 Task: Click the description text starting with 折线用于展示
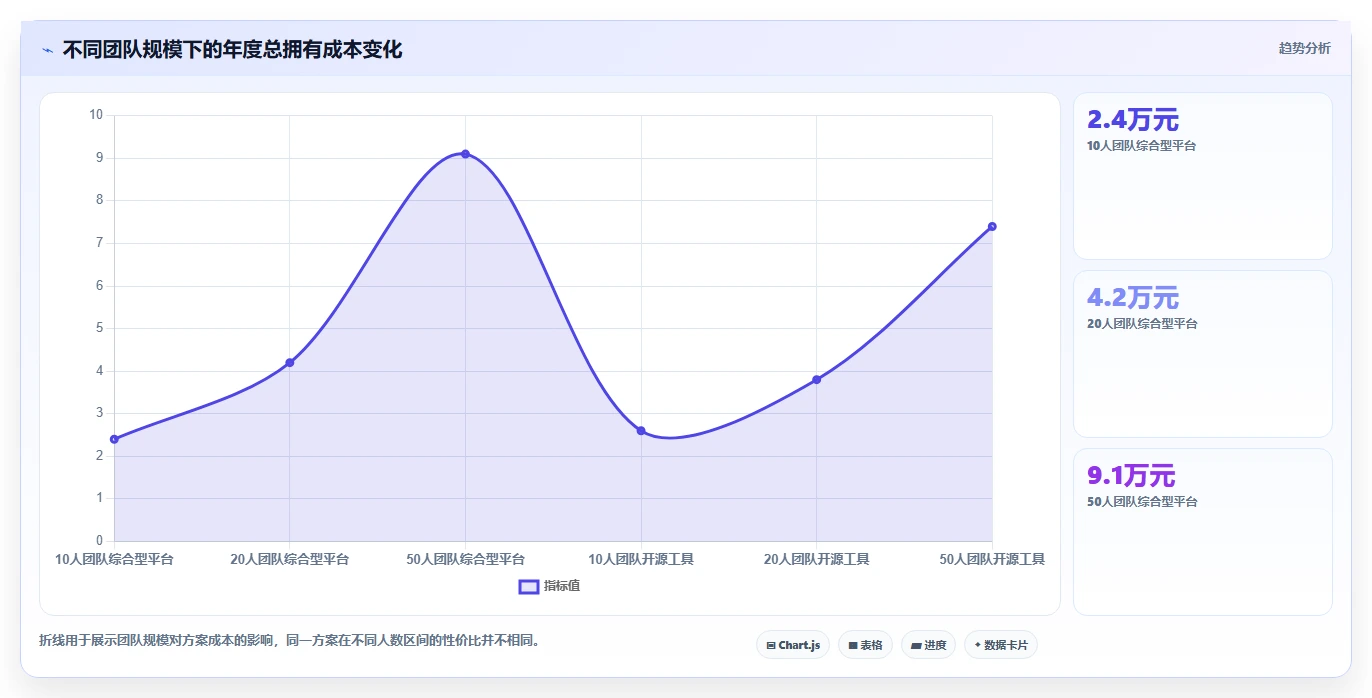(x=290, y=640)
